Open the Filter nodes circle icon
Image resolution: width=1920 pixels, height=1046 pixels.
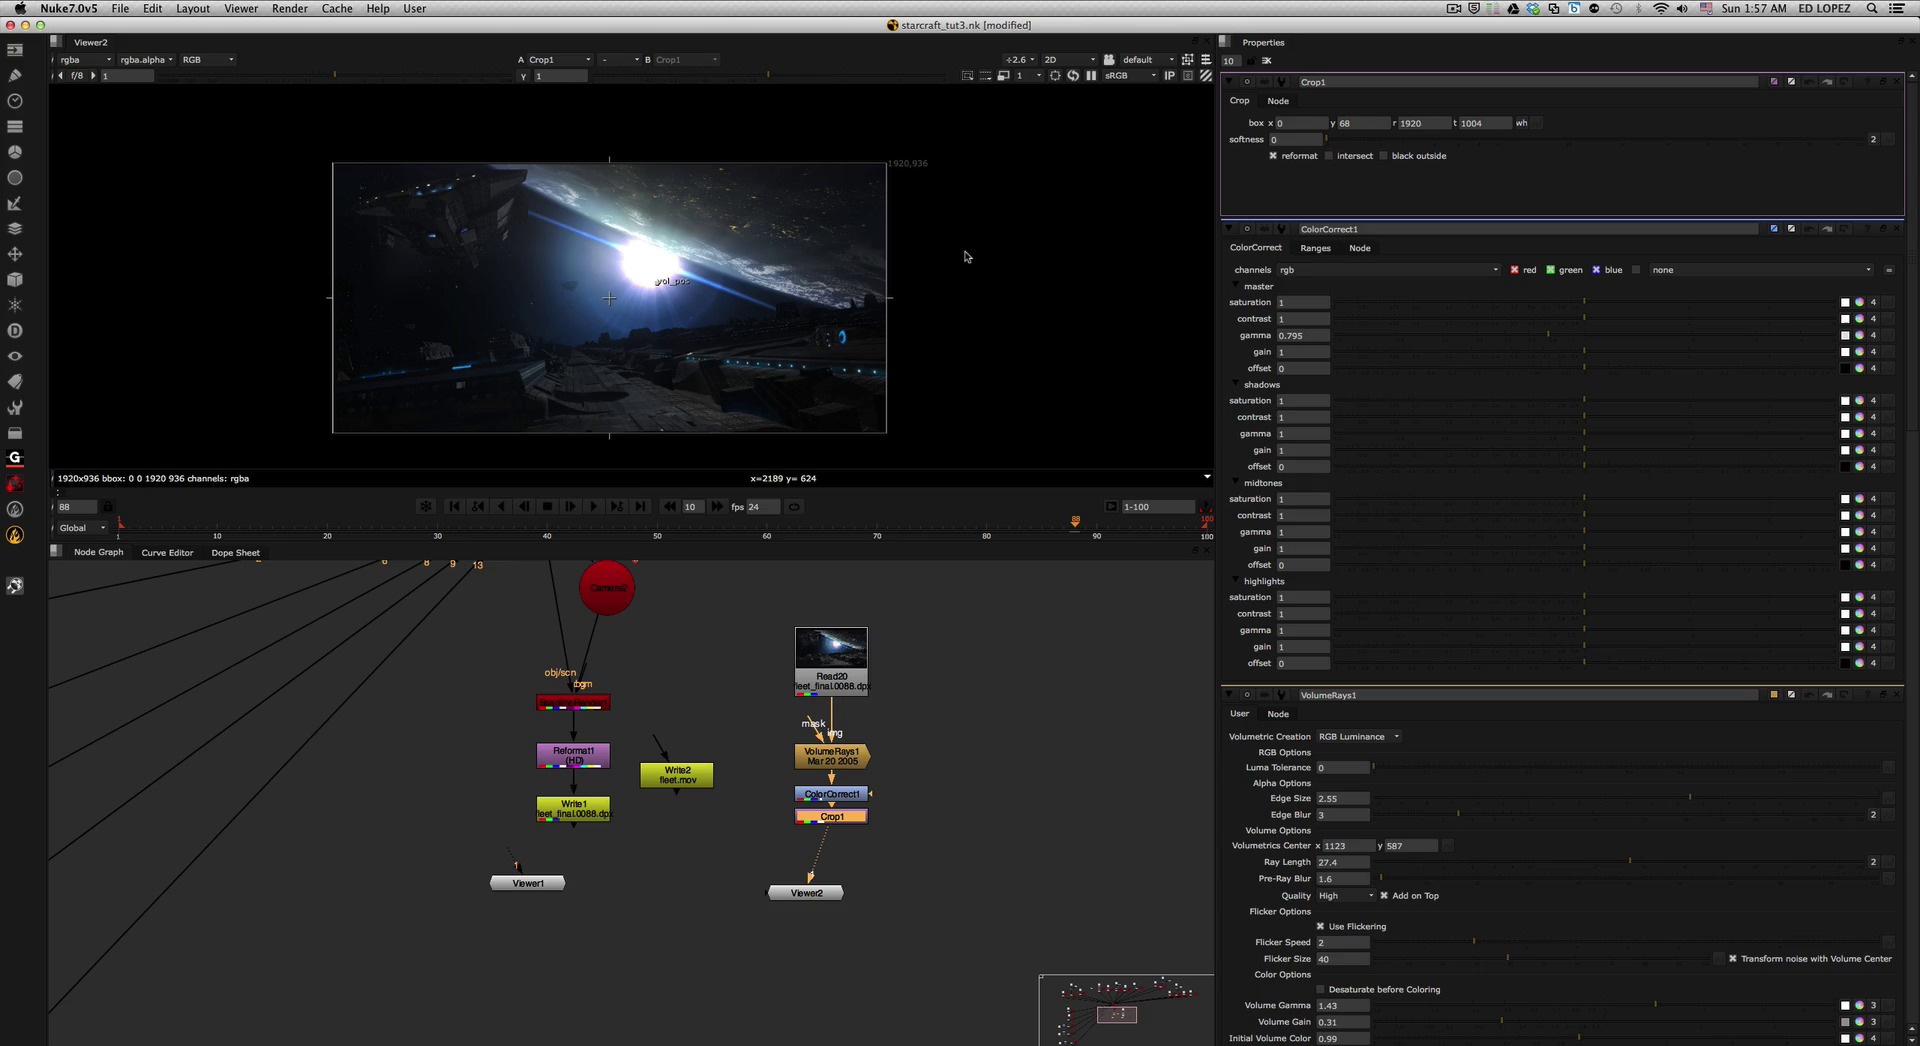(x=15, y=178)
